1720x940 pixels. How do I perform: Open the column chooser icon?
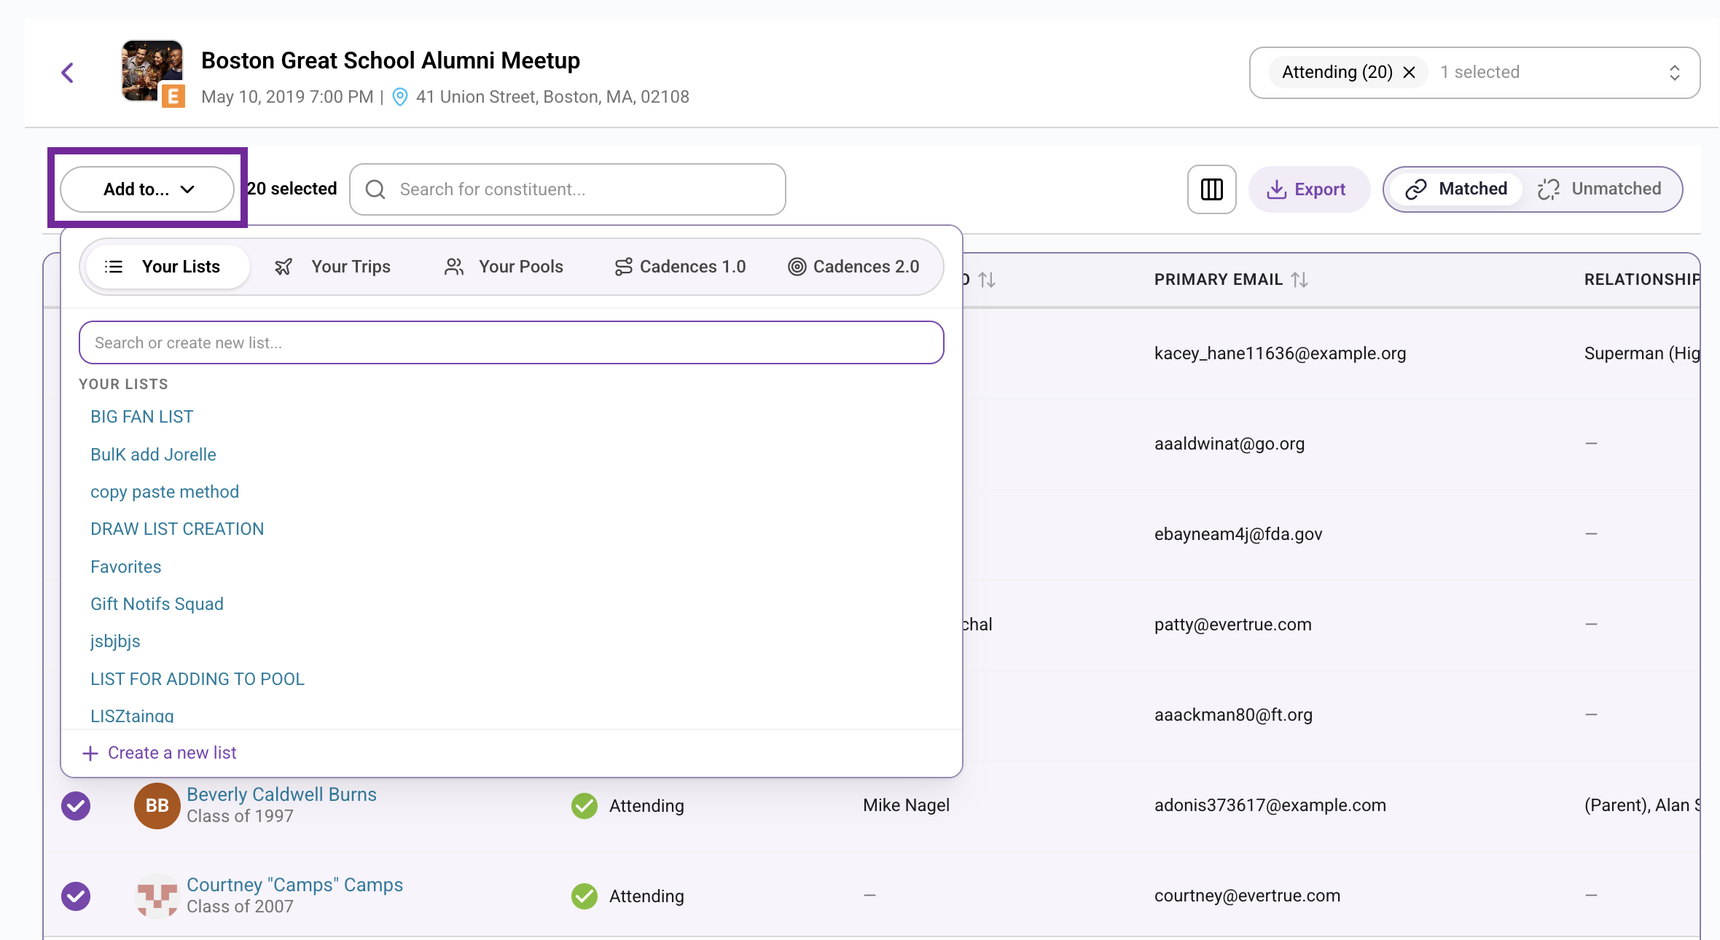tap(1211, 189)
